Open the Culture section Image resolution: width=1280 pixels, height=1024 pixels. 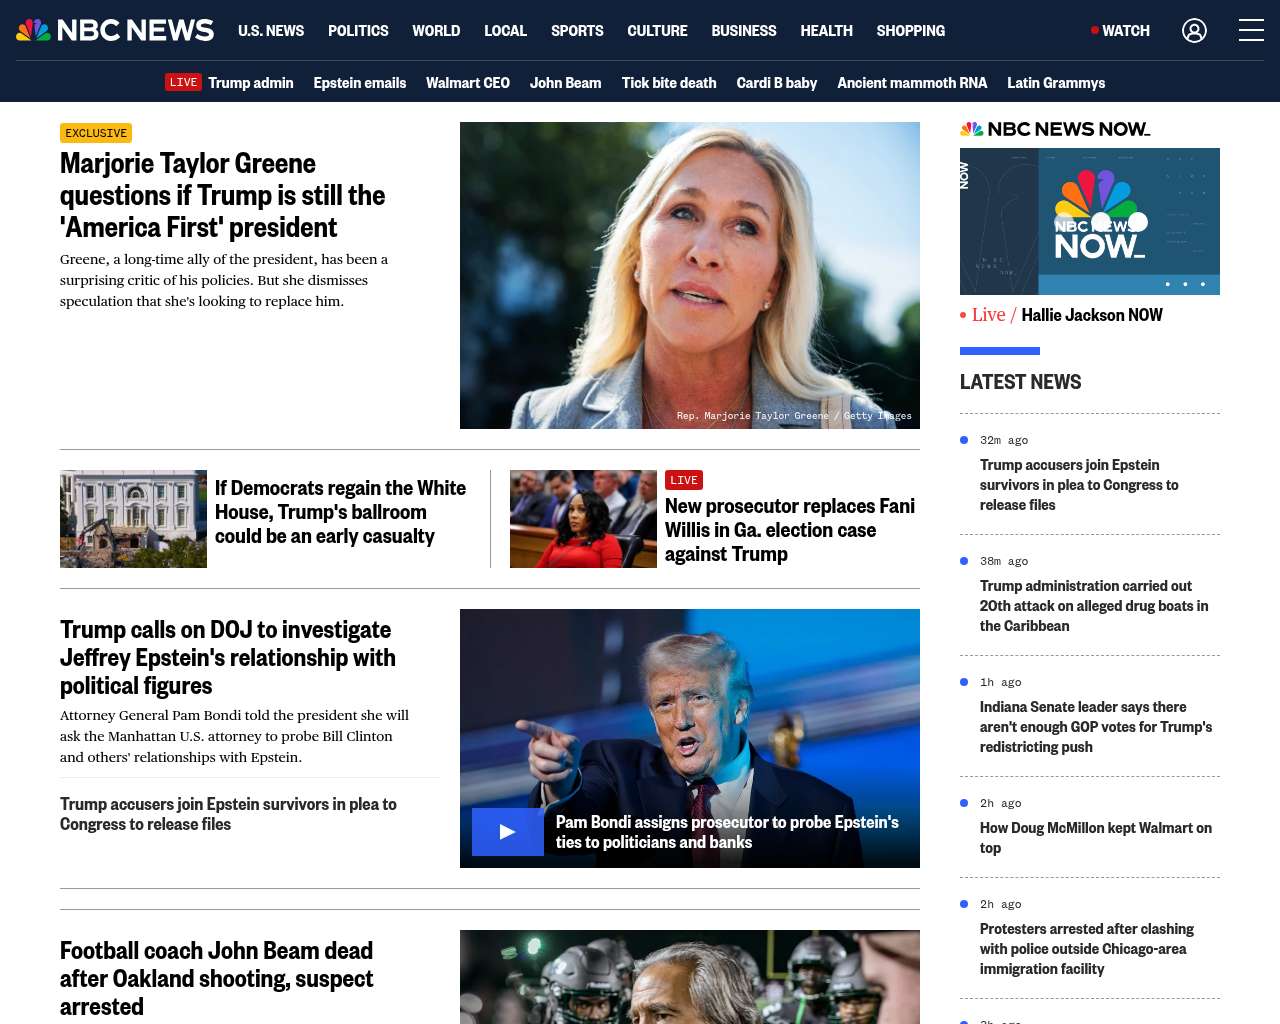click(657, 31)
